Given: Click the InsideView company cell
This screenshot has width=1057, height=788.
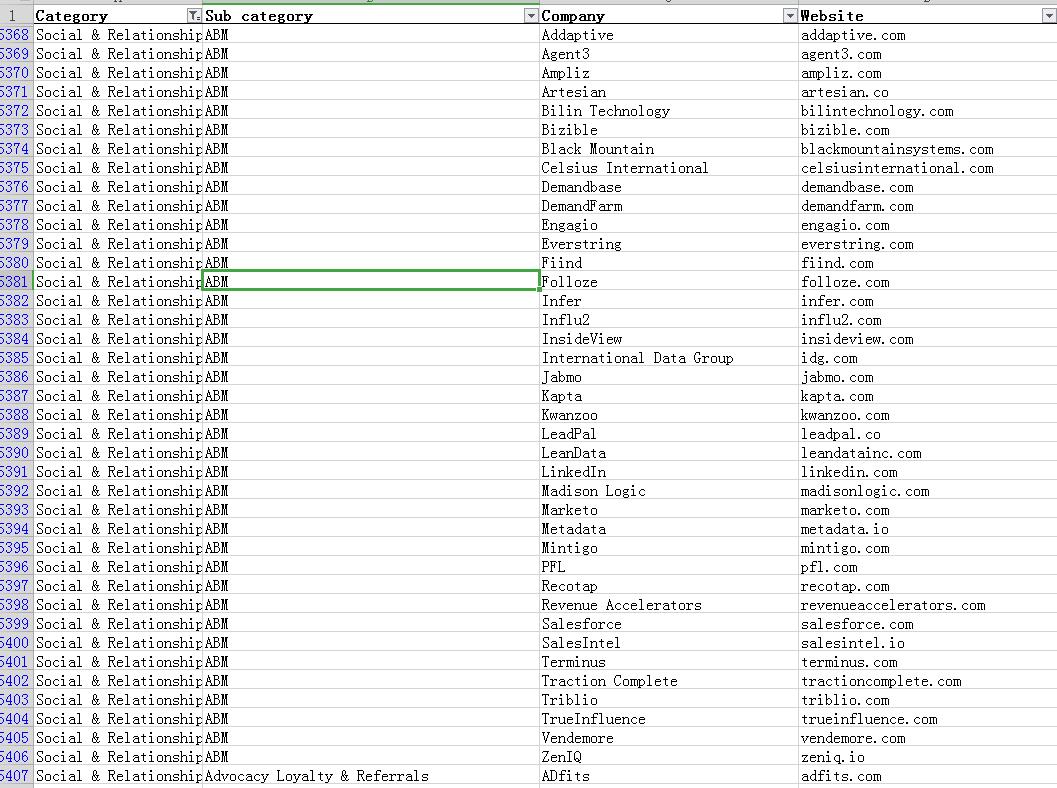Looking at the screenshot, I should [669, 339].
